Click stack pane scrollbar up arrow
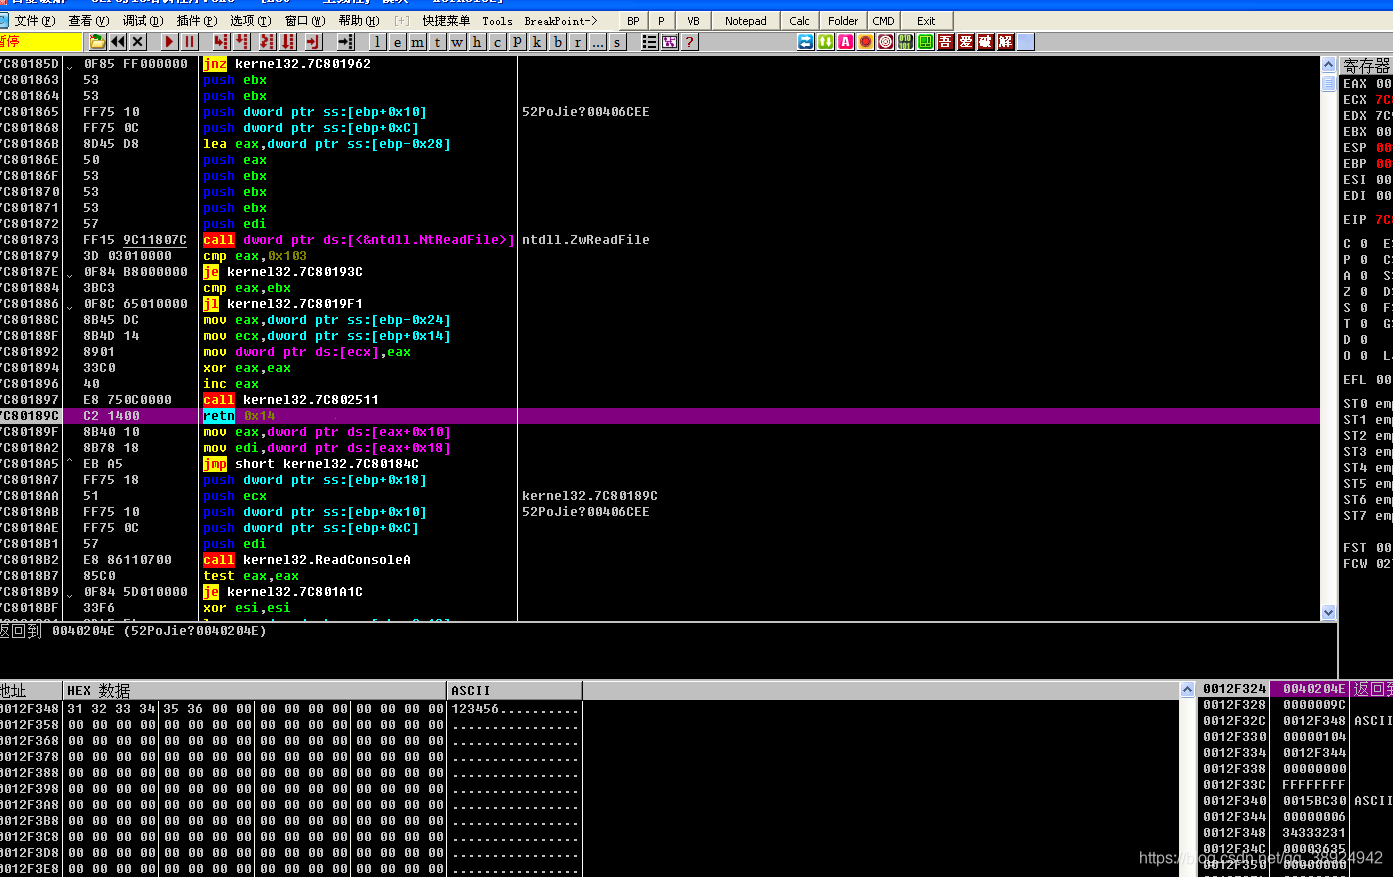 tap(1187, 689)
